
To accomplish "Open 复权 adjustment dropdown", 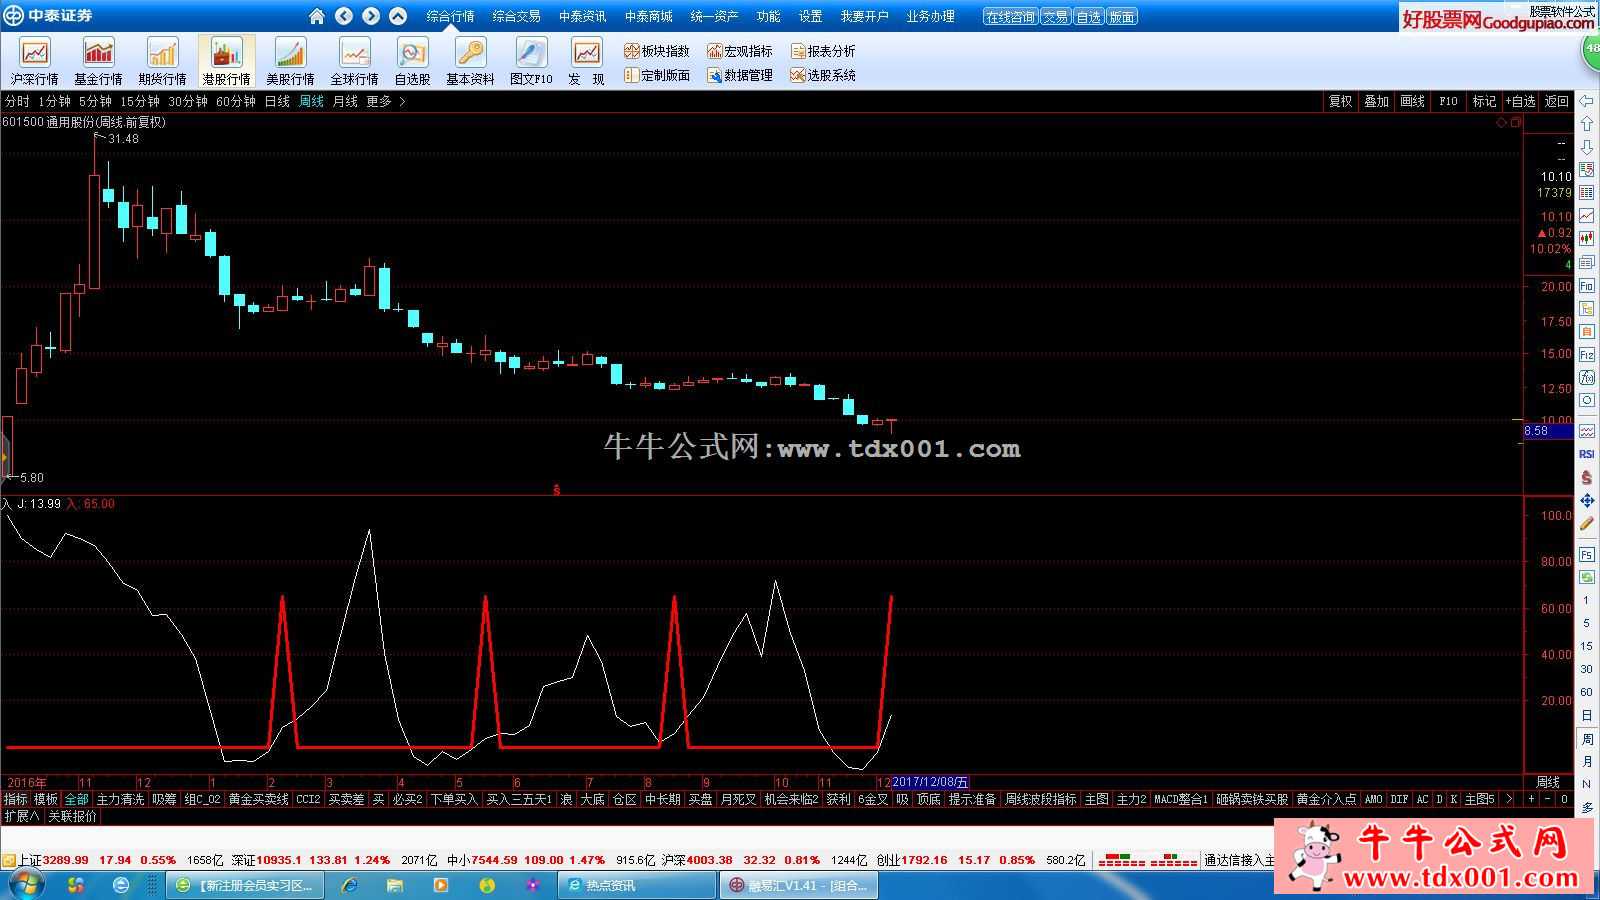I will [x=1341, y=101].
